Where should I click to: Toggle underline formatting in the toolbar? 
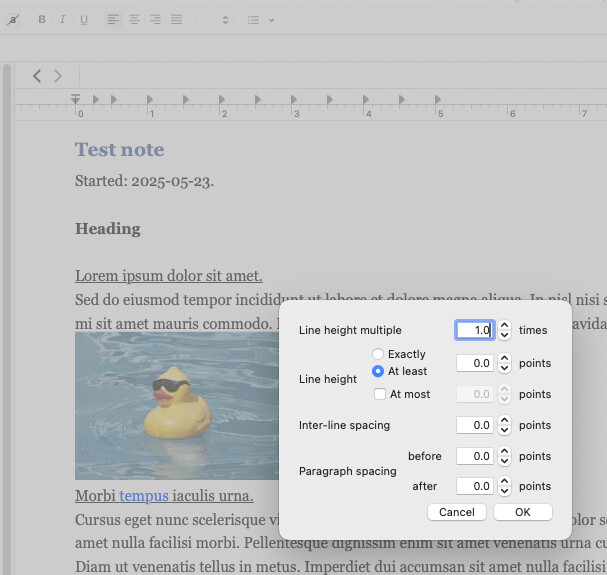click(84, 20)
